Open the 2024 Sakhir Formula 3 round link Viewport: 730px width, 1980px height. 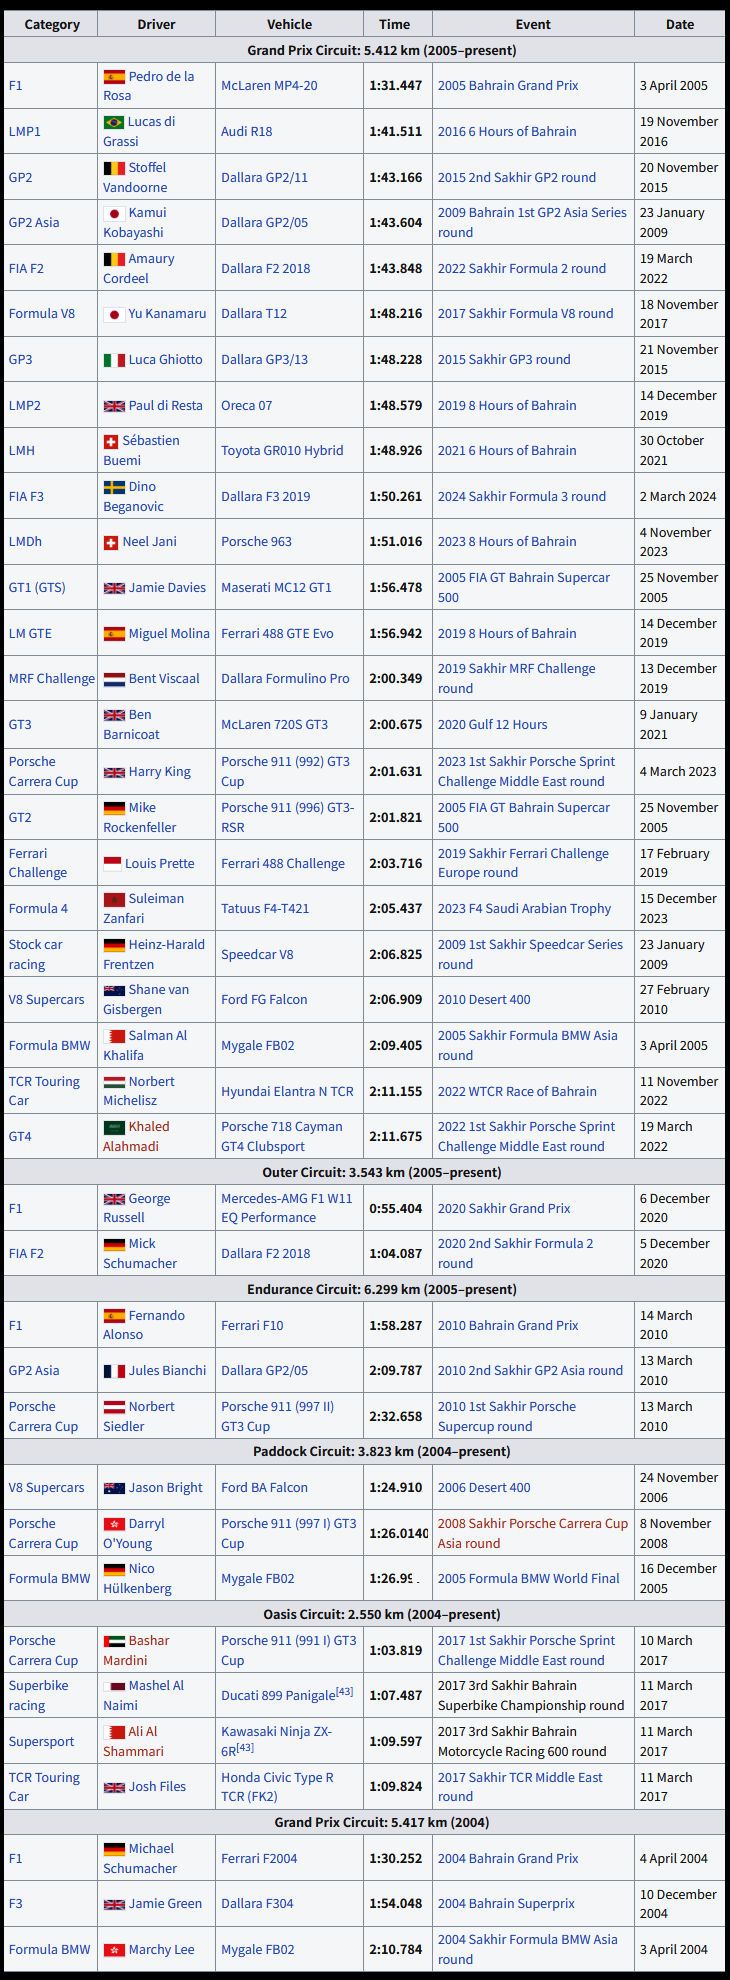pos(522,497)
